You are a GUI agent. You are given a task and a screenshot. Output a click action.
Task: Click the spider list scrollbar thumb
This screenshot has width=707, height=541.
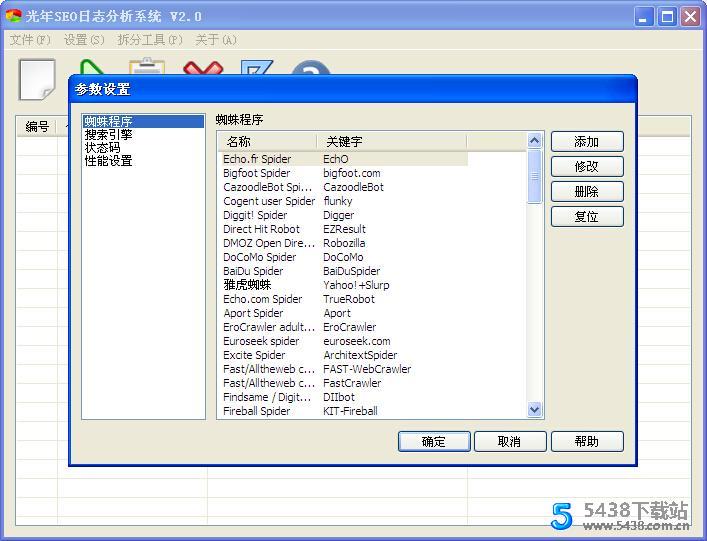click(534, 176)
